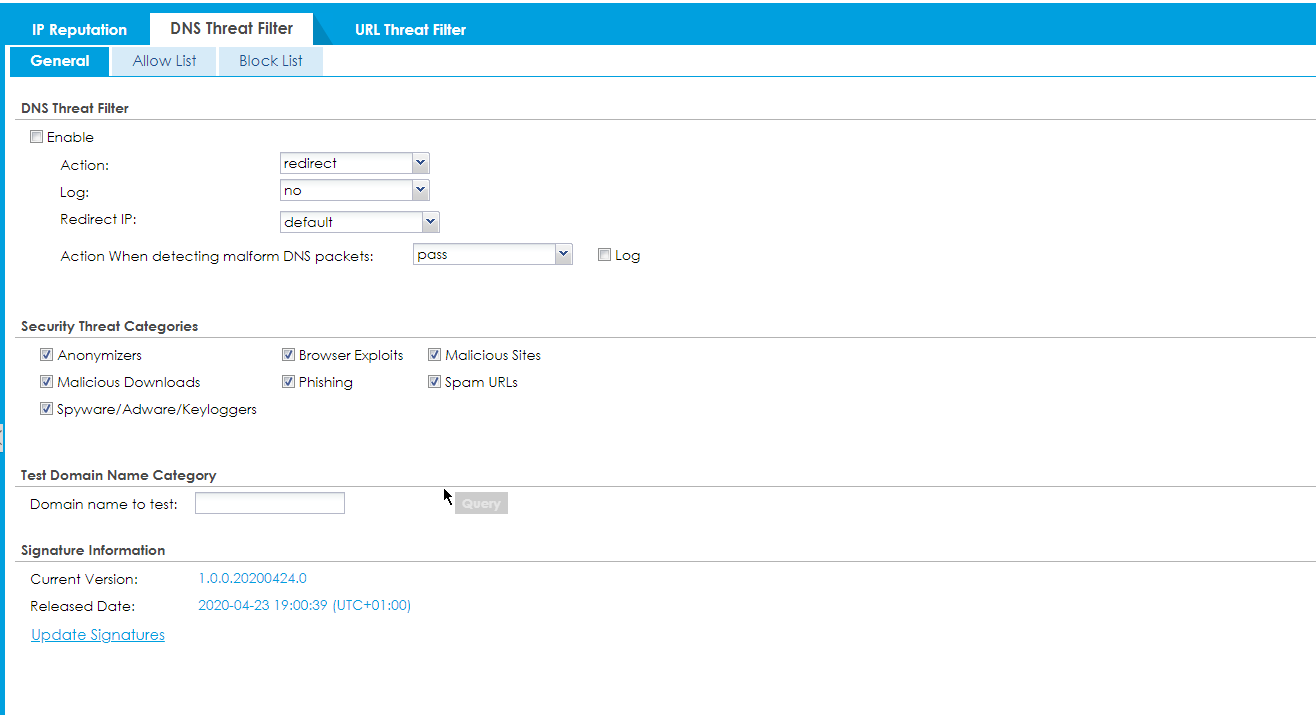Expand the malform DNS packets action dropdown
This screenshot has height=715, width=1316.
click(x=492, y=255)
